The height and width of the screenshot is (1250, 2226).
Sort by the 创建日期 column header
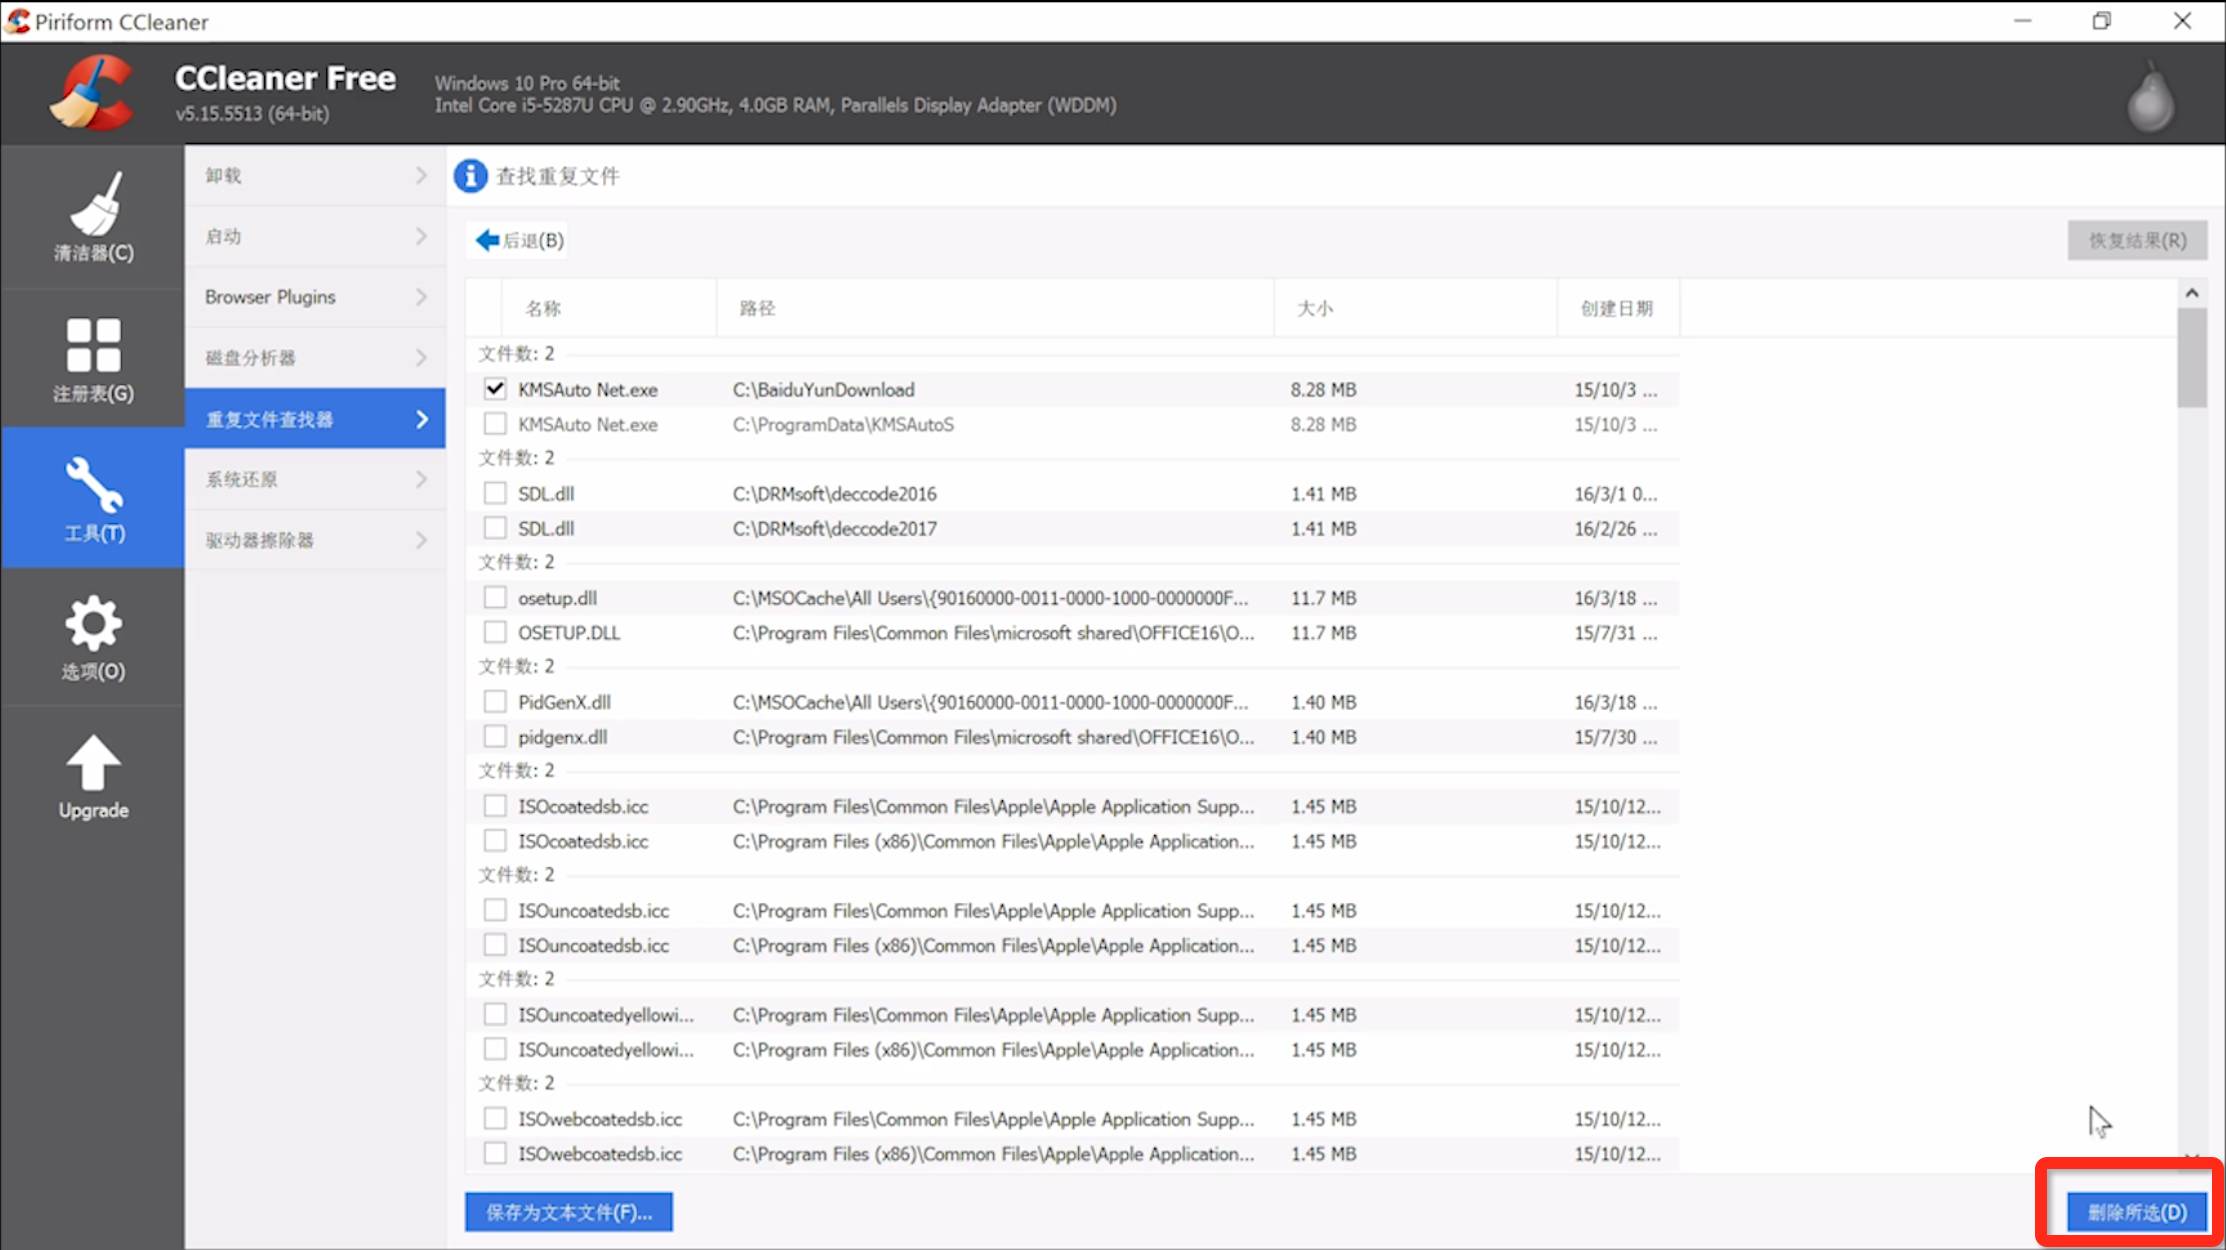[1618, 308]
